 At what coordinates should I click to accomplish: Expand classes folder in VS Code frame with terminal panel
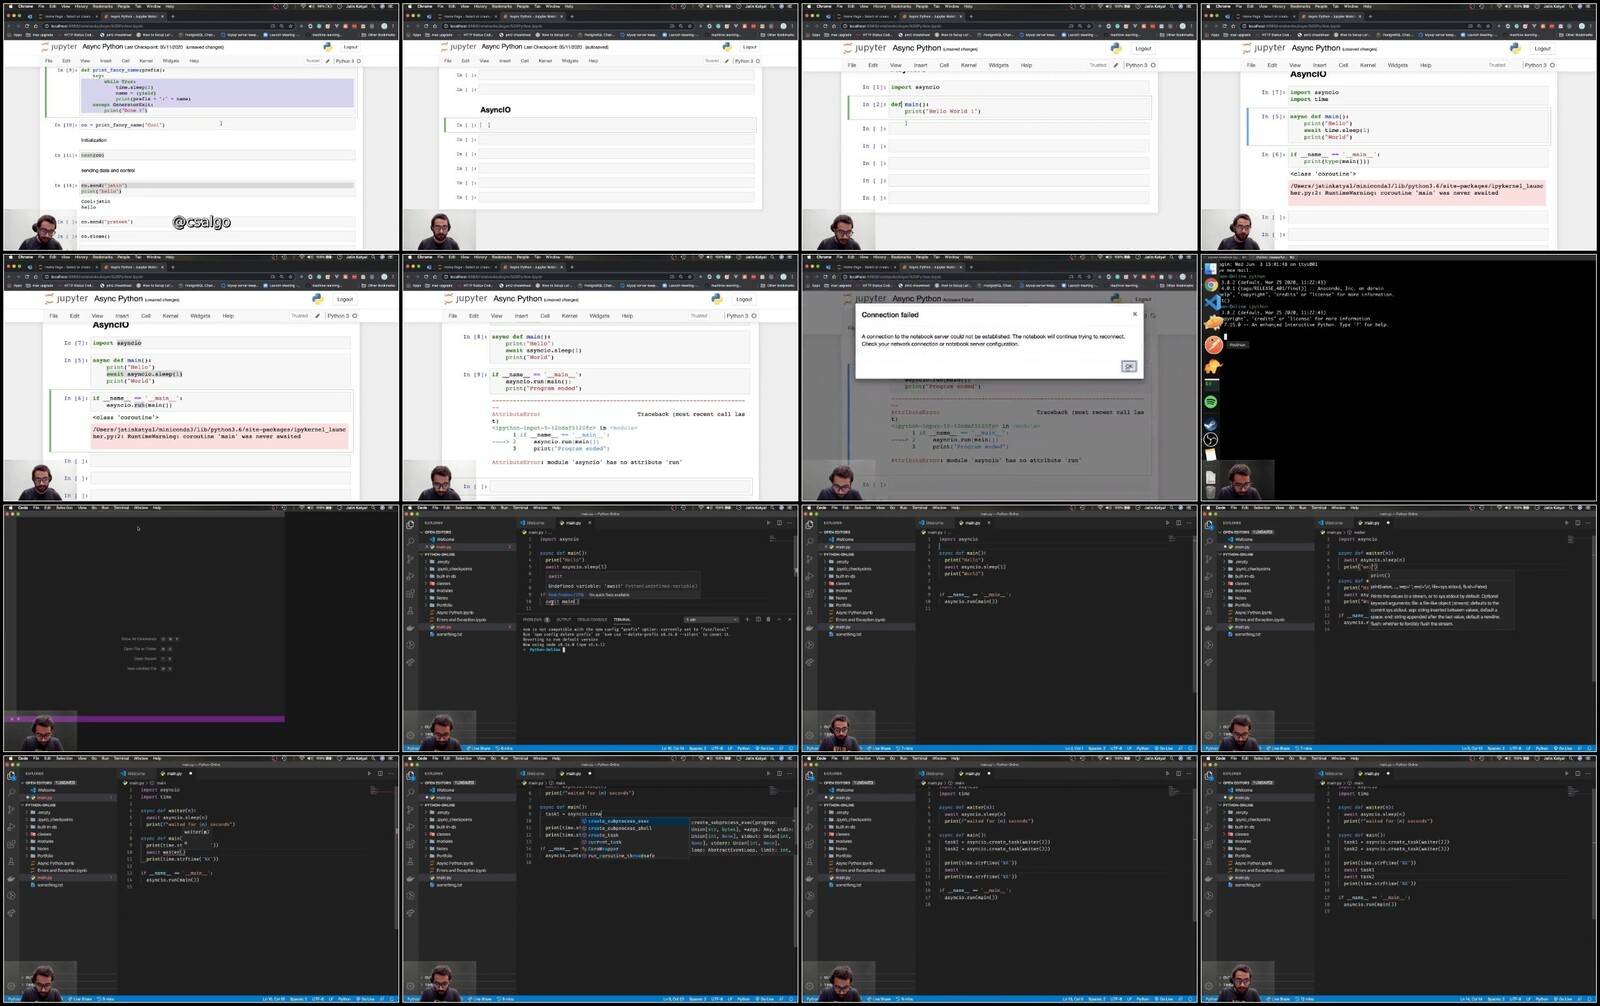[x=439, y=583]
